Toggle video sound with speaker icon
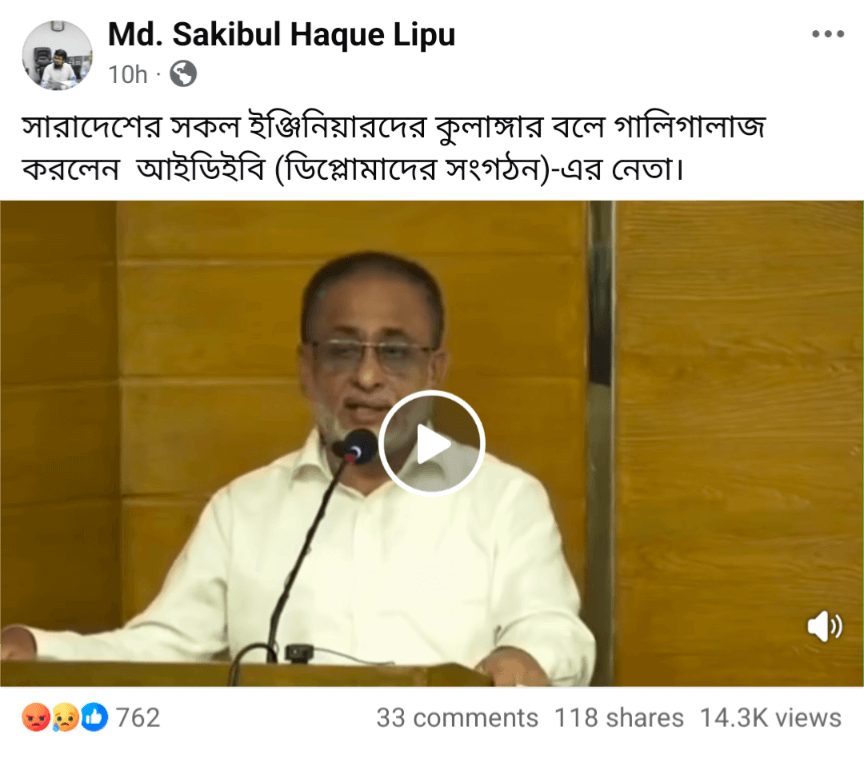Image resolution: width=864 pixels, height=758 pixels. (824, 626)
